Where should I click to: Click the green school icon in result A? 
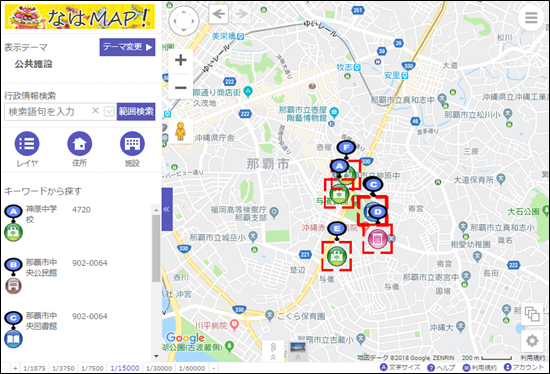[13, 232]
